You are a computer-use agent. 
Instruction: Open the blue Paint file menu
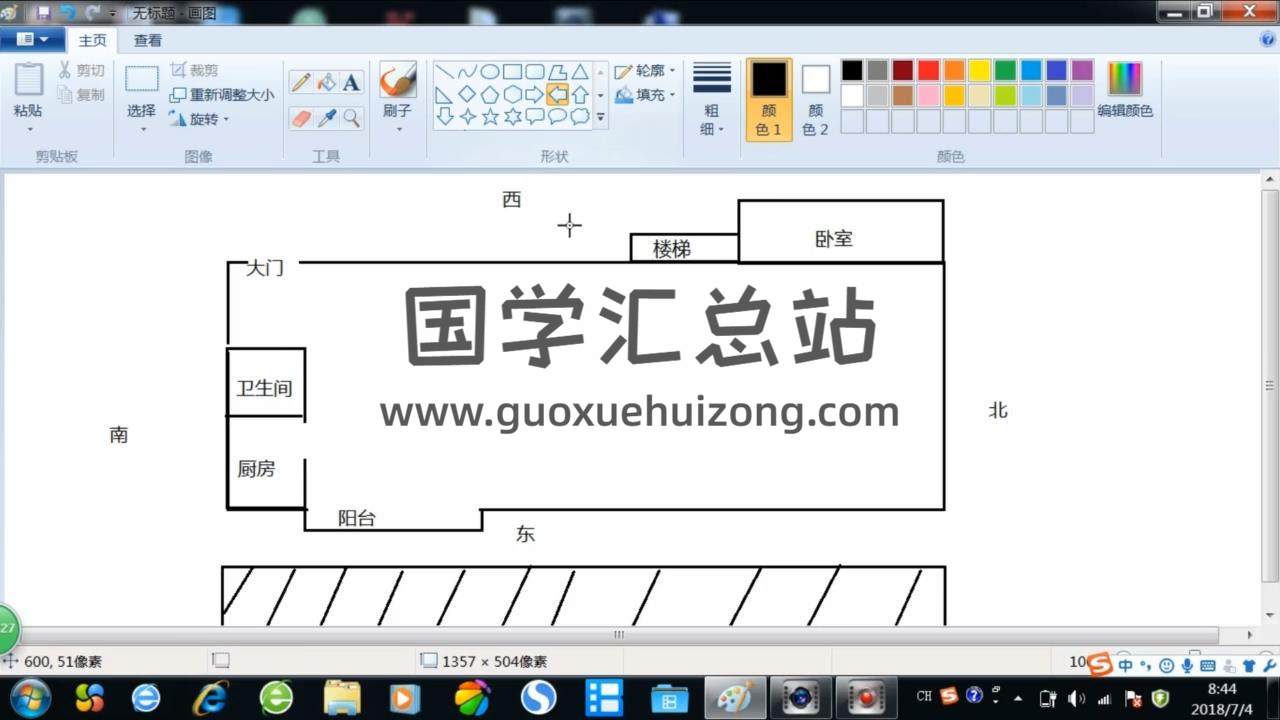click(32, 40)
